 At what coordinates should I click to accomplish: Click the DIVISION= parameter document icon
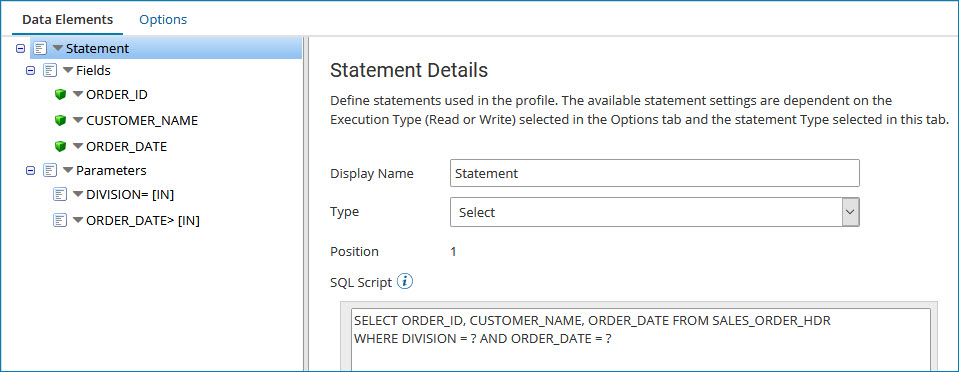coord(60,195)
